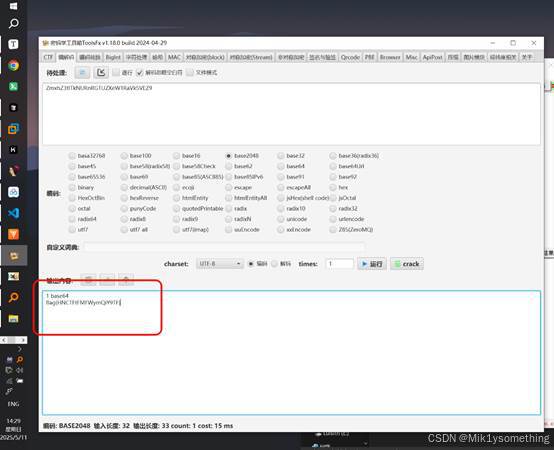Screen dimensions: 554x450
Task: Click the Windows search magnifier icon
Action: click(x=13, y=23)
